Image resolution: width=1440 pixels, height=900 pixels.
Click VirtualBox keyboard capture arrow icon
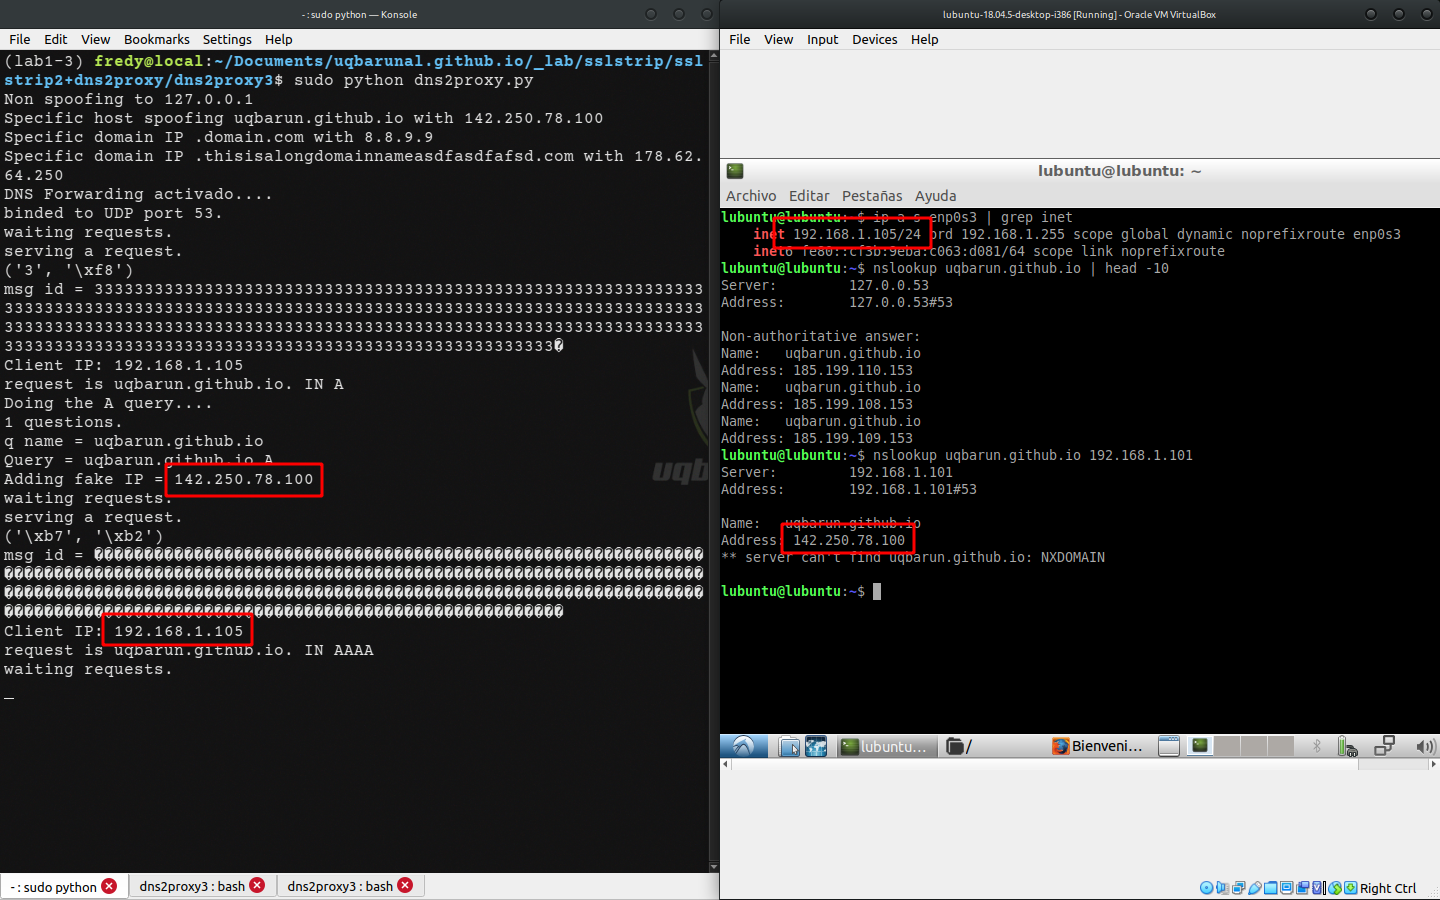[x=1351, y=888]
